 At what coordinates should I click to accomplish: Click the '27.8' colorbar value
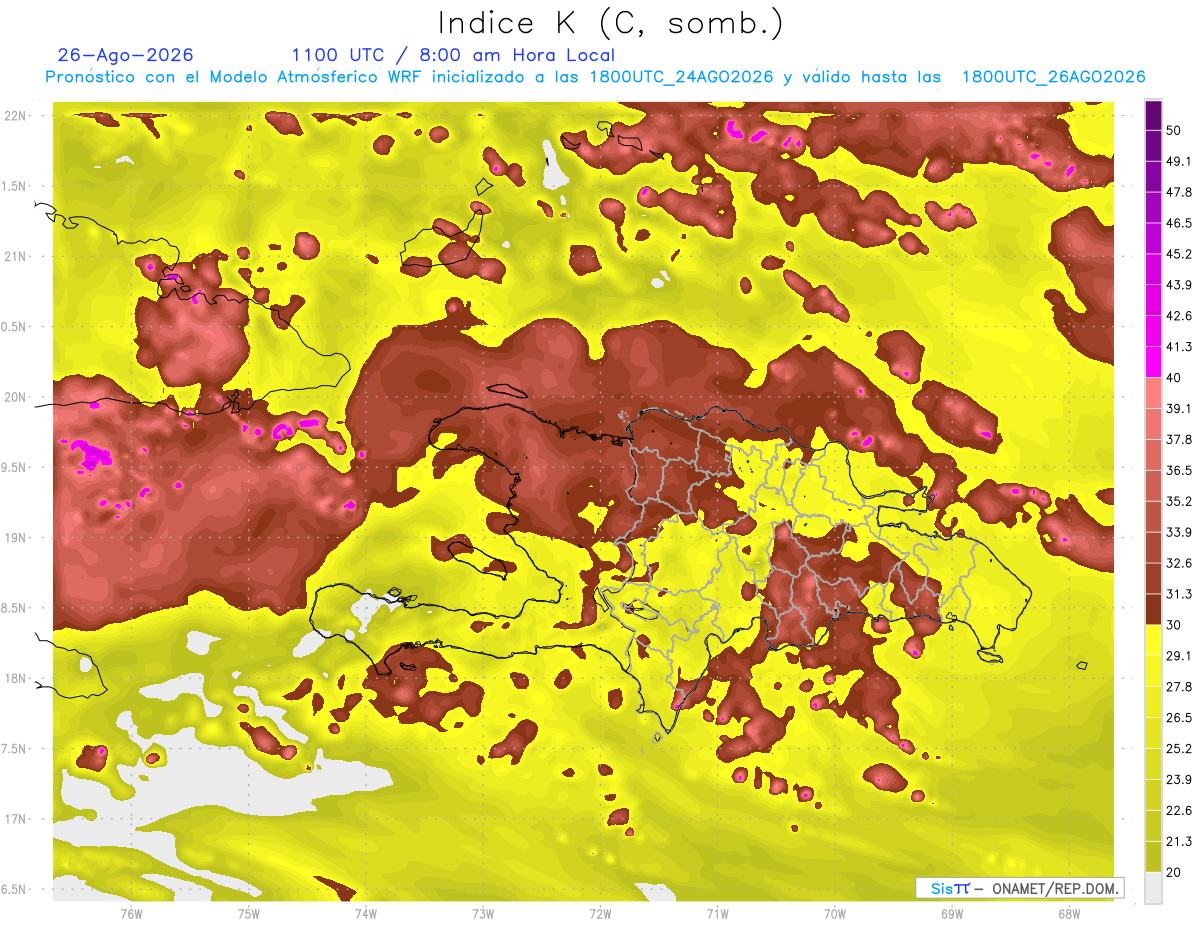pyautogui.click(x=1179, y=686)
